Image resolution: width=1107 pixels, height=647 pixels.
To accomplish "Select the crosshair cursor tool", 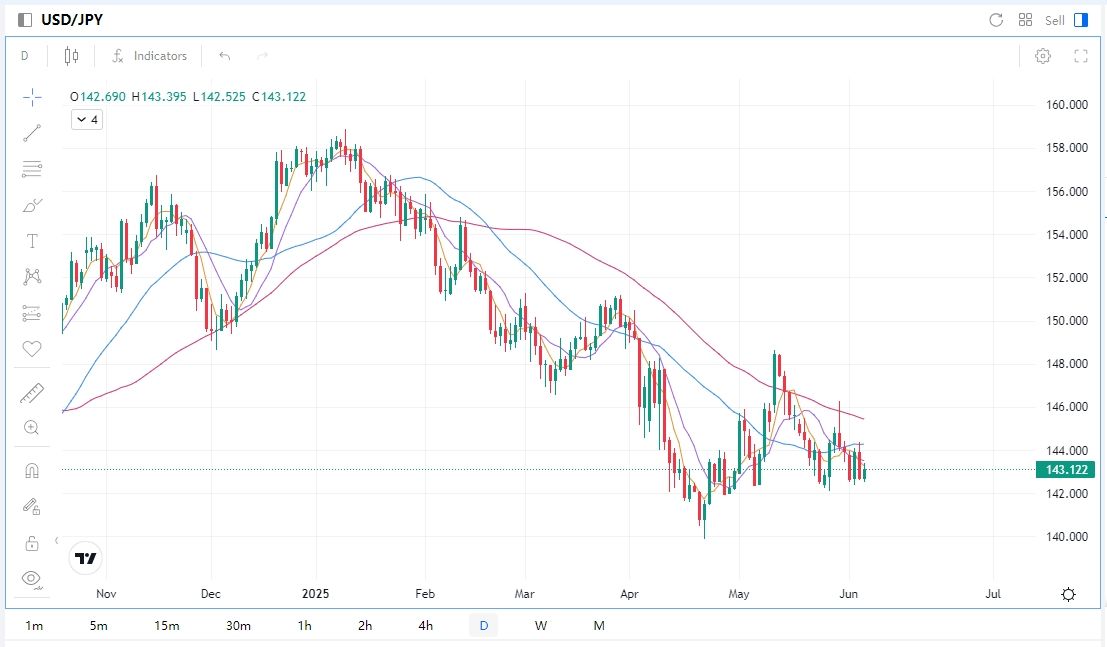I will 32,97.
